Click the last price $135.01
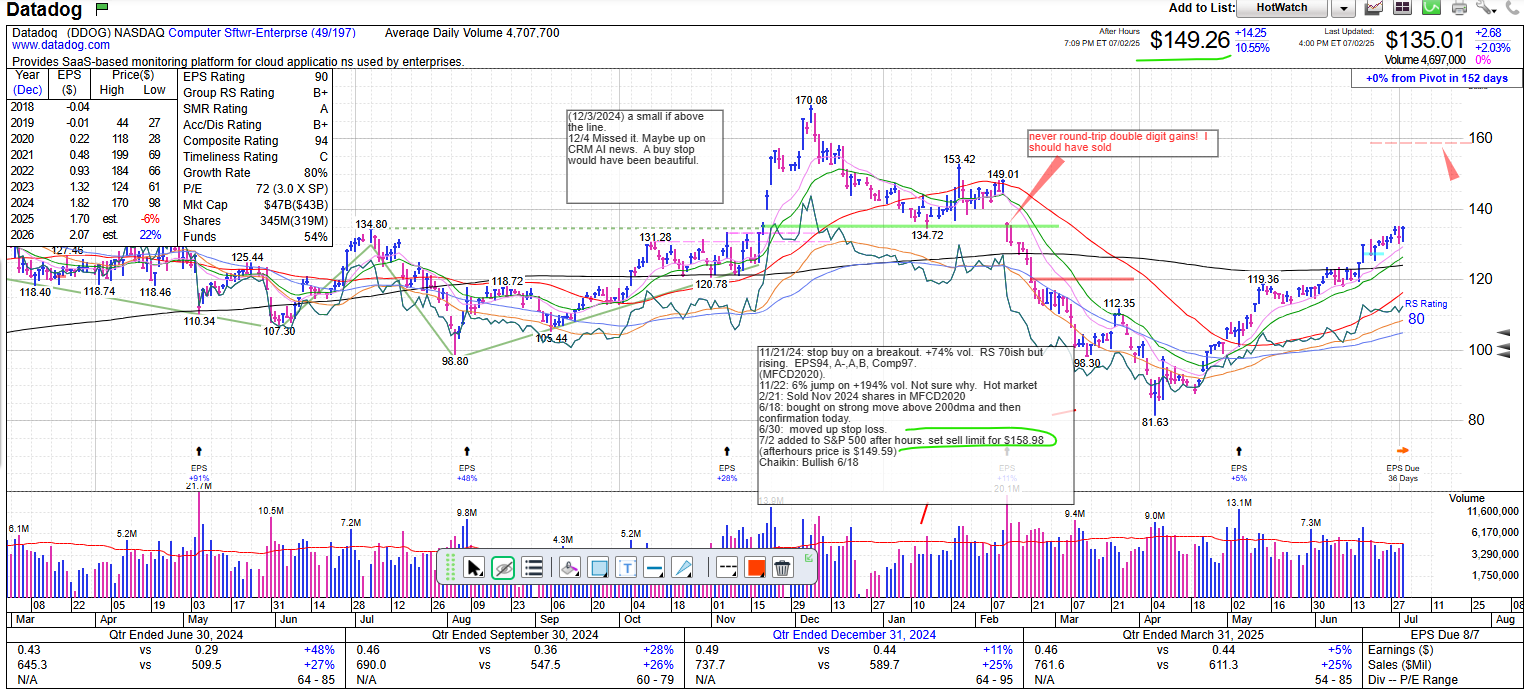Viewport: 1524px width, 692px height. [x=1425, y=40]
